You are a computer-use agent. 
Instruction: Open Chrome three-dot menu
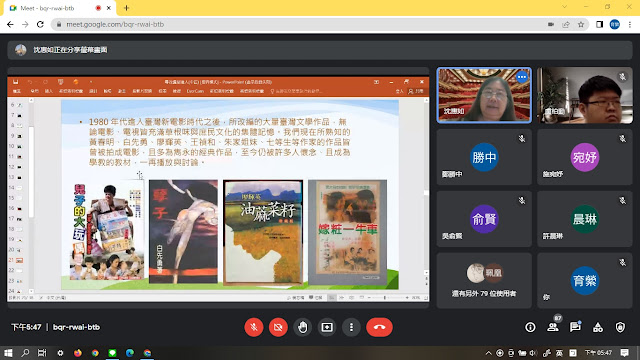tap(630, 24)
